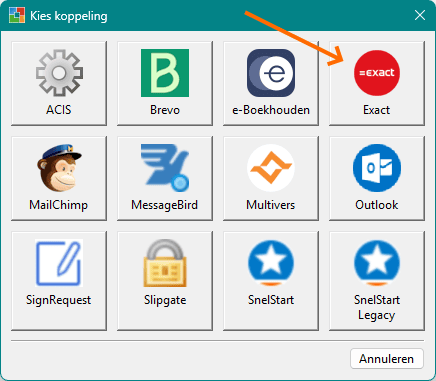436x381 pixels.
Task: Choose the MessageBird connector
Action: click(165, 178)
